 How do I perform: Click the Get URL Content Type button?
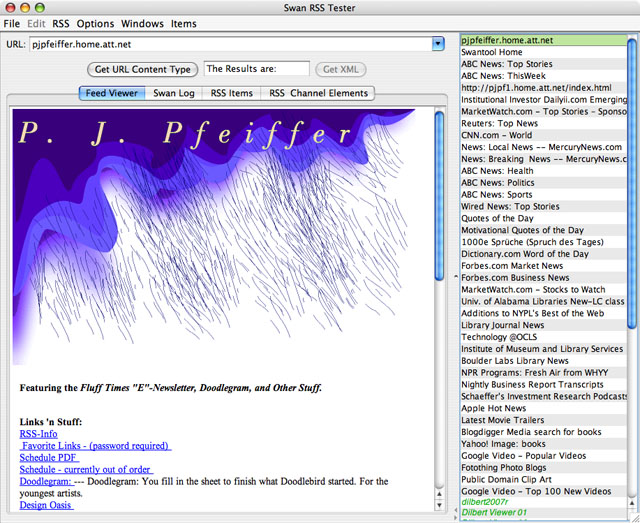[x=142, y=70]
